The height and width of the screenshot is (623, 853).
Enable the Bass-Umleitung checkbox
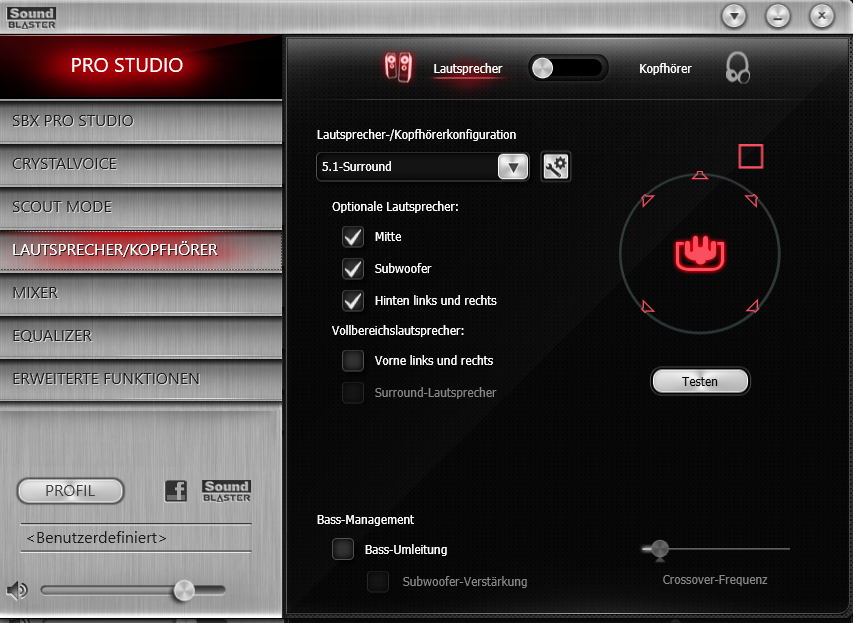tap(343, 549)
